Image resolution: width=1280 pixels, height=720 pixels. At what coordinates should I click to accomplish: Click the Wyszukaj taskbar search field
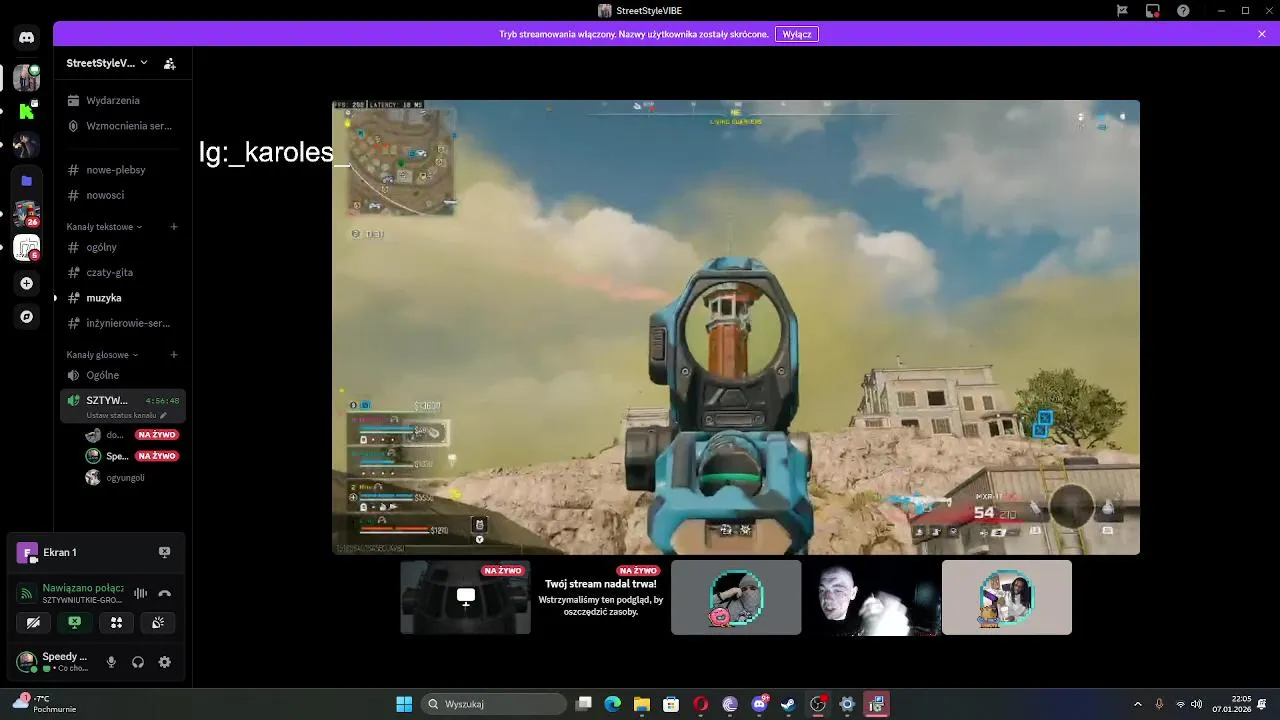point(494,704)
